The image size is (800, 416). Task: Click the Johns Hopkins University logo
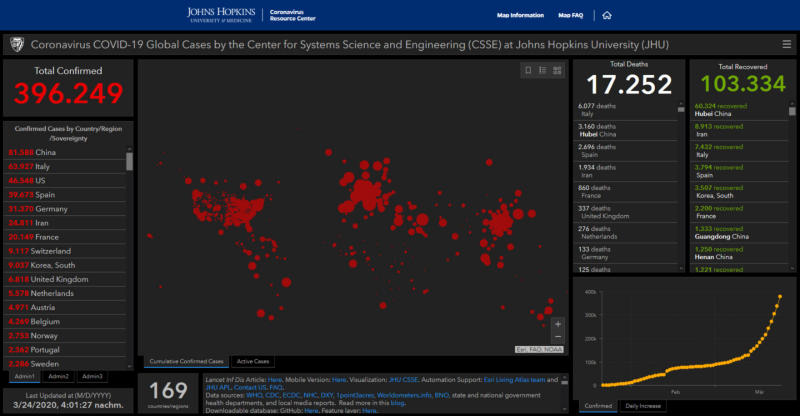222,15
